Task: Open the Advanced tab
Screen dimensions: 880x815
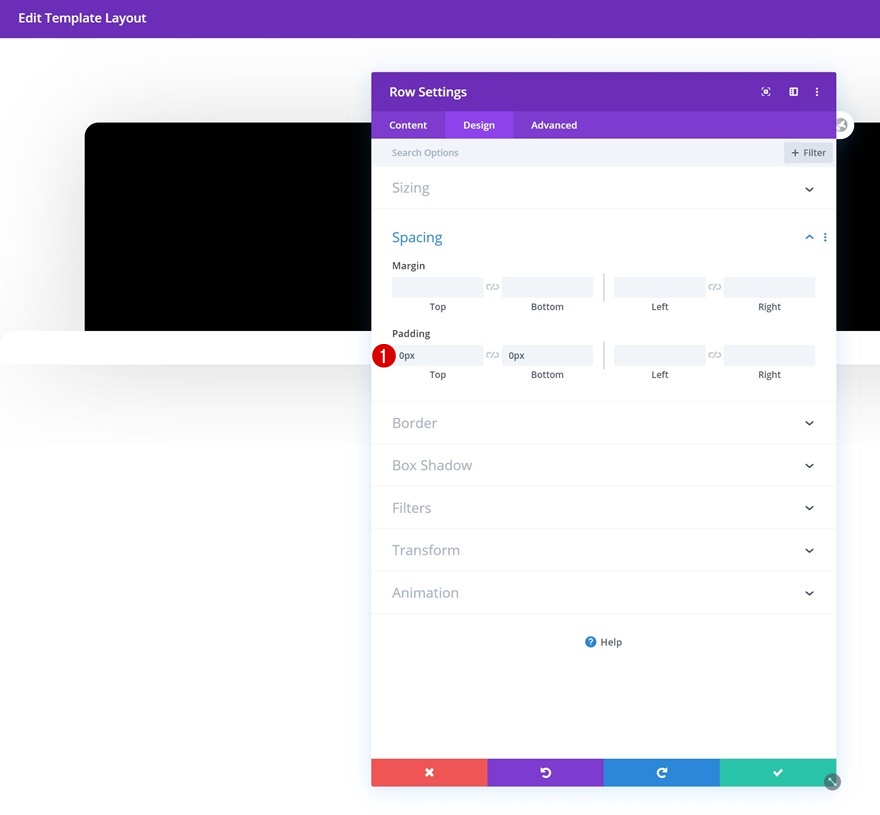Action: pos(554,125)
